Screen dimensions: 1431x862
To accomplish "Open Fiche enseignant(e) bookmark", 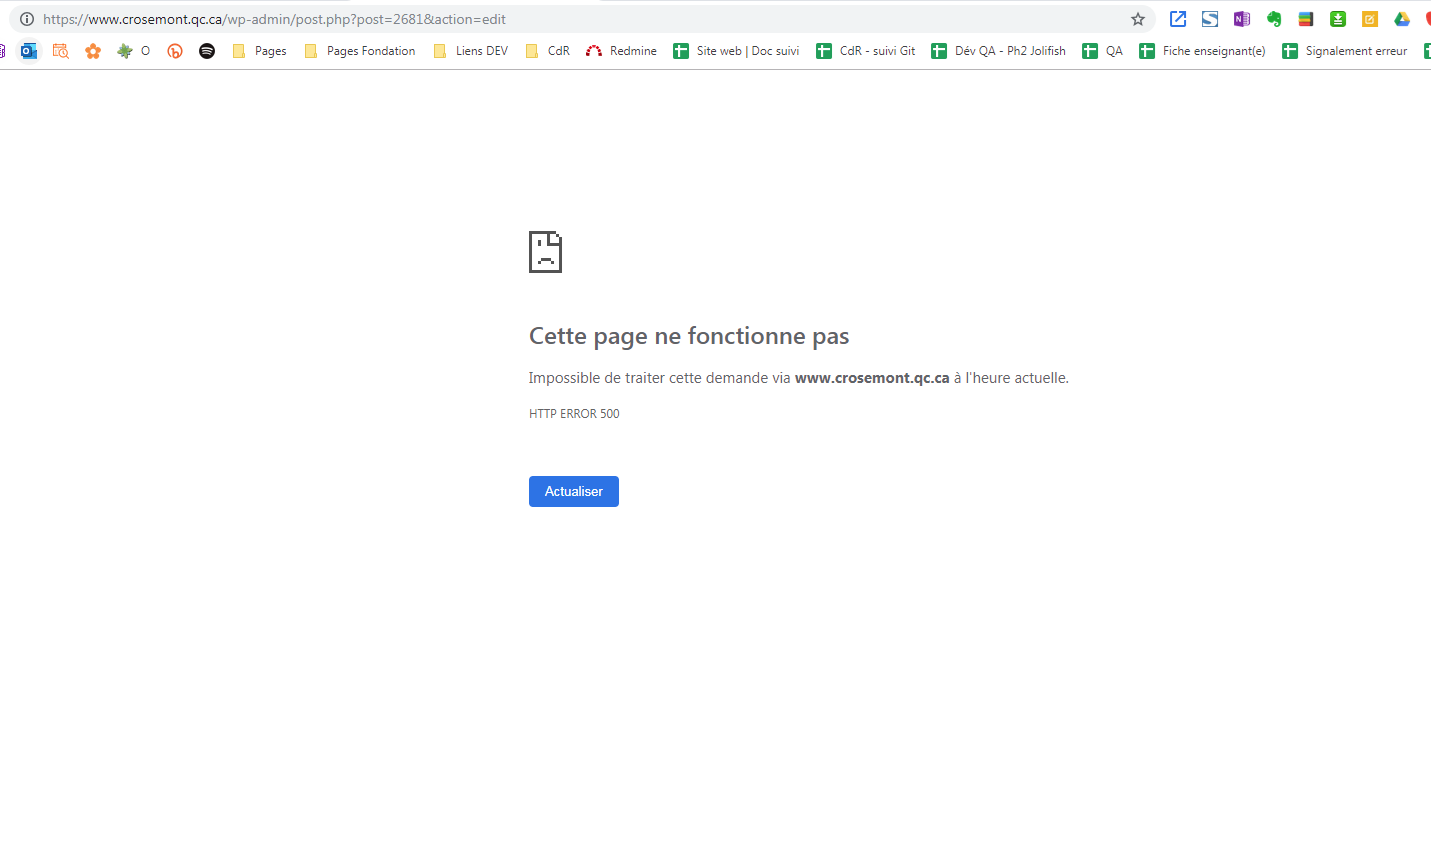I will pyautogui.click(x=1203, y=51).
